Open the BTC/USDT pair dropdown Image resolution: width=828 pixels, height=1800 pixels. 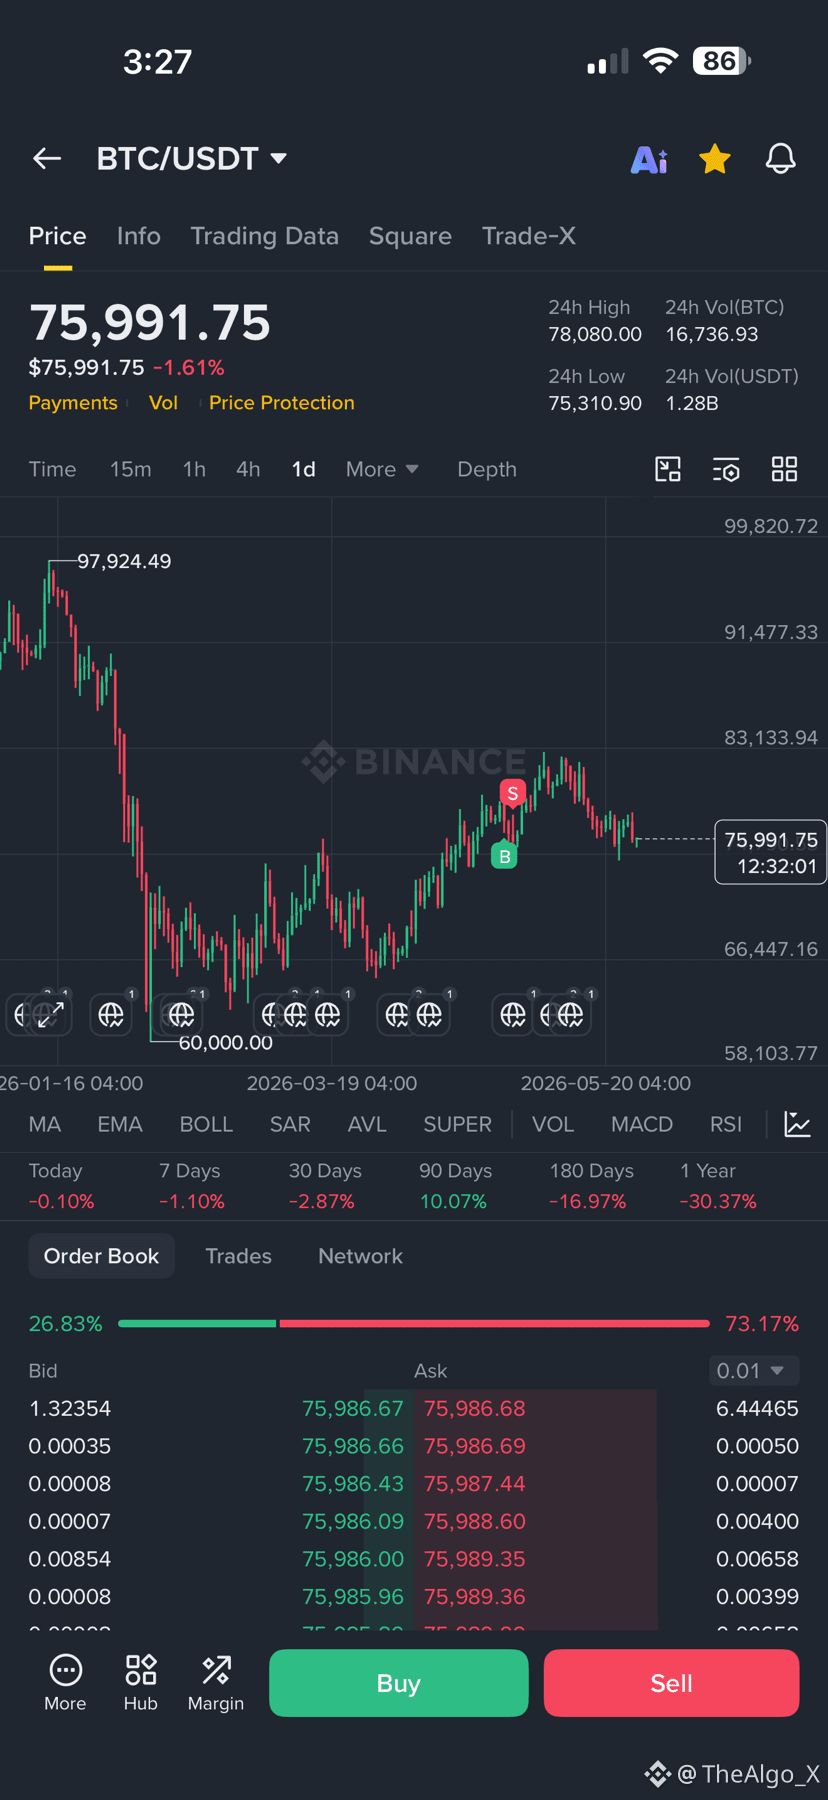[192, 158]
